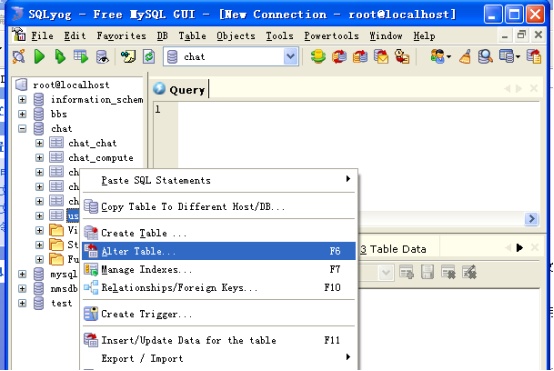Select the chat_chat table
Viewport: 554px width, 371px height.
[x=92, y=143]
